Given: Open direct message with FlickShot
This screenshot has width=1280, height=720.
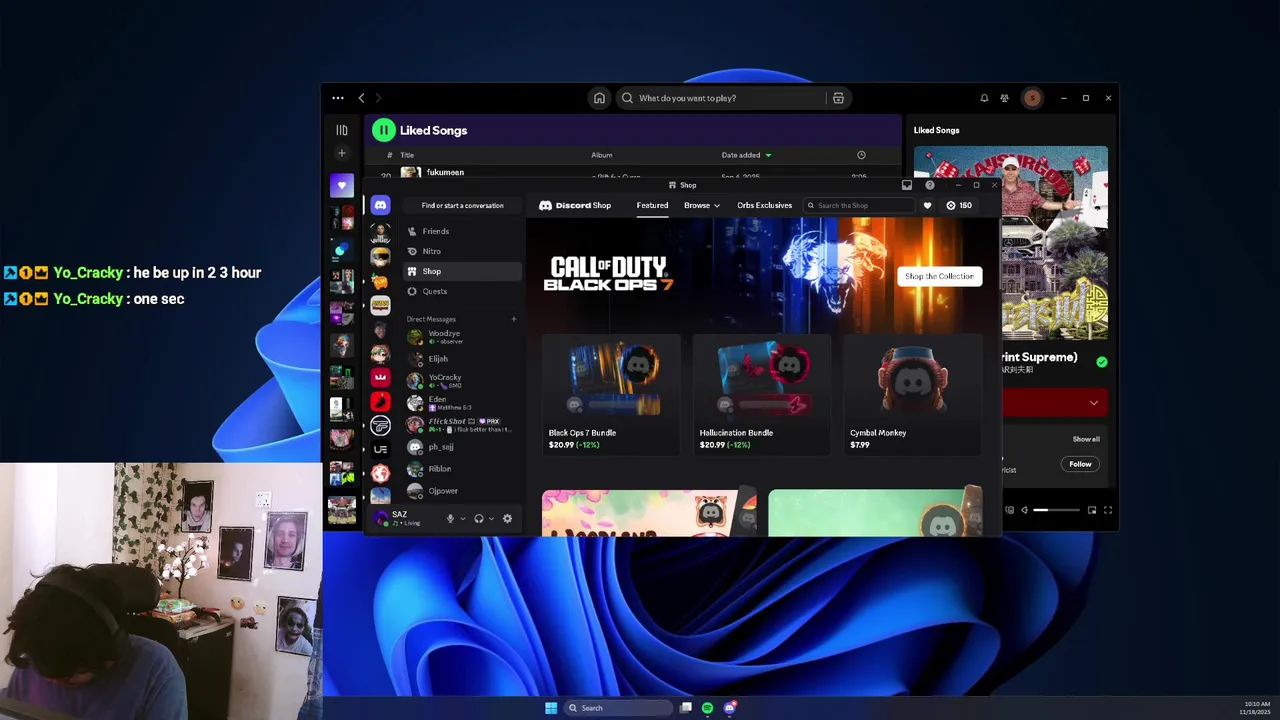Looking at the screenshot, I should [463, 424].
